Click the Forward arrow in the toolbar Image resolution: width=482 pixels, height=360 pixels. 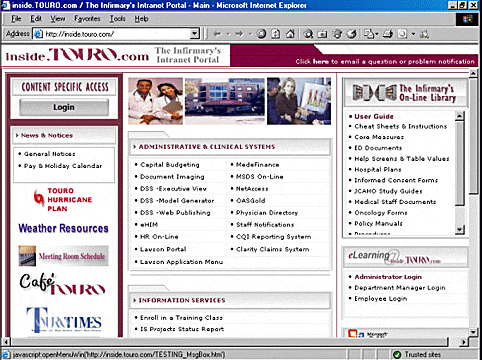239,34
